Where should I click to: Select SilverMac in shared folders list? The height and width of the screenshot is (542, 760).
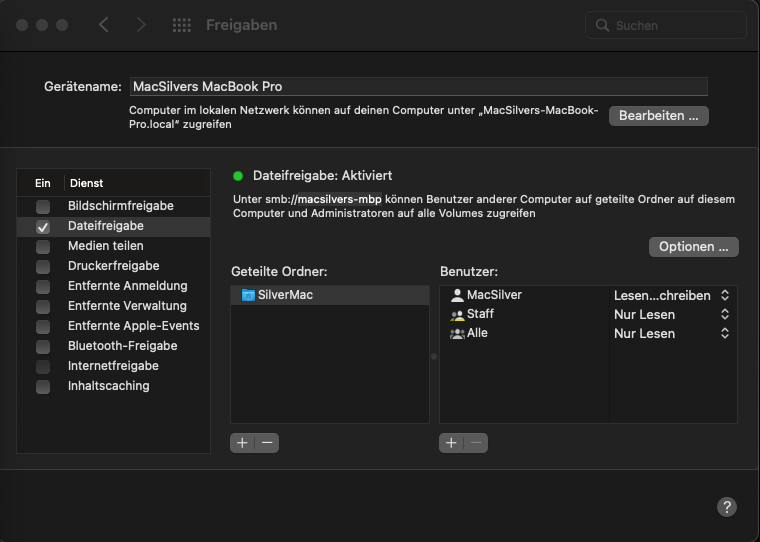[x=330, y=295]
